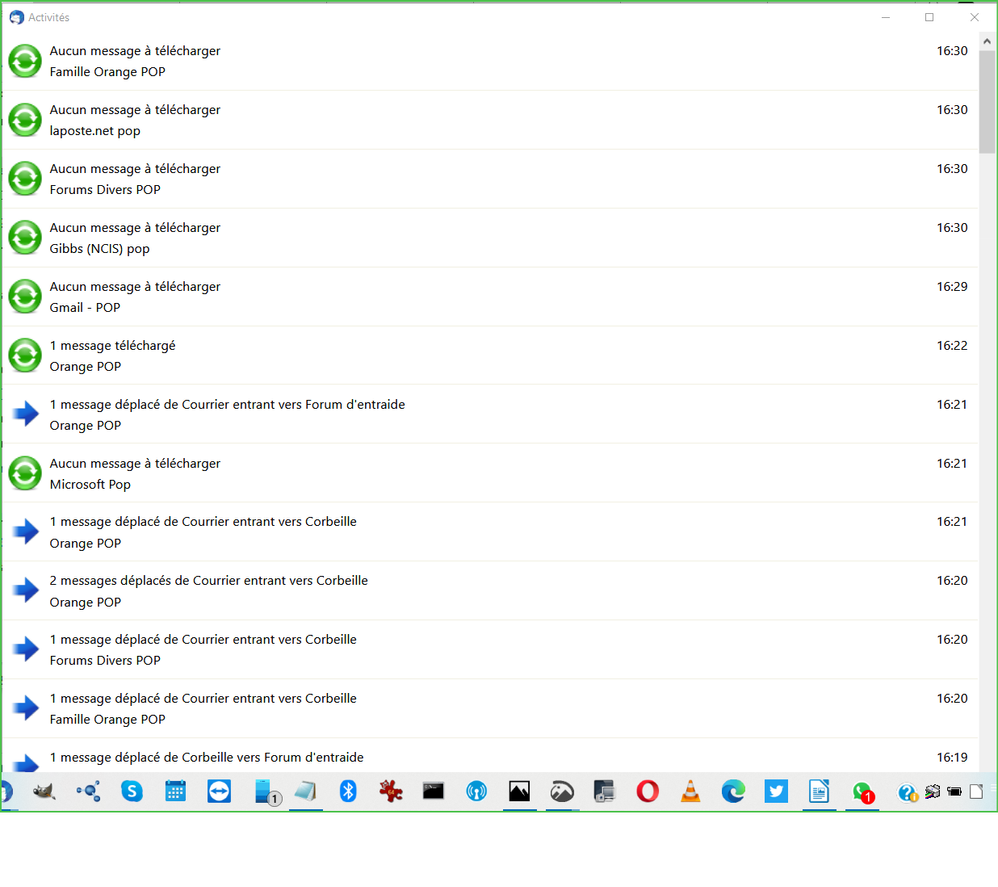The image size is (998, 887).
Task: Click the blue arrow for Orange POP Corbeille move at 16:21
Action: tap(26, 531)
